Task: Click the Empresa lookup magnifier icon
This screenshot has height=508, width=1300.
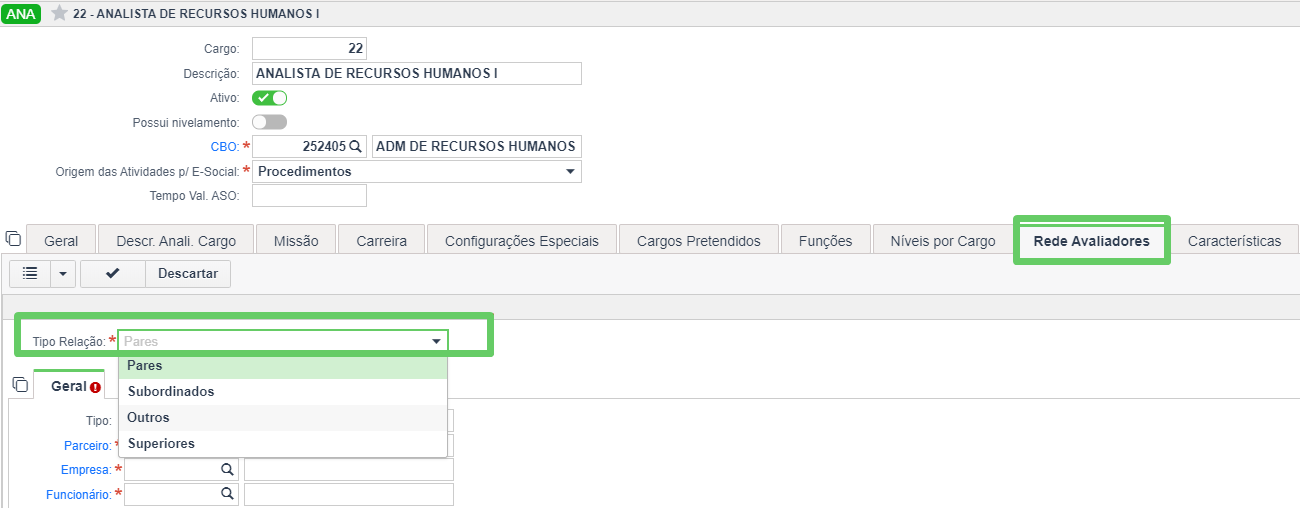Action: 227,469
